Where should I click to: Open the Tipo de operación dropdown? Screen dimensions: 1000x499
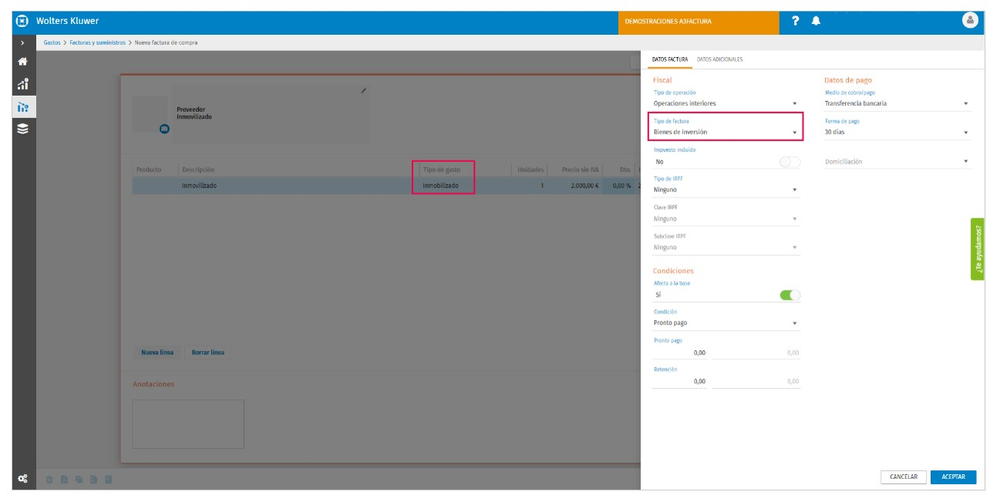(x=726, y=103)
